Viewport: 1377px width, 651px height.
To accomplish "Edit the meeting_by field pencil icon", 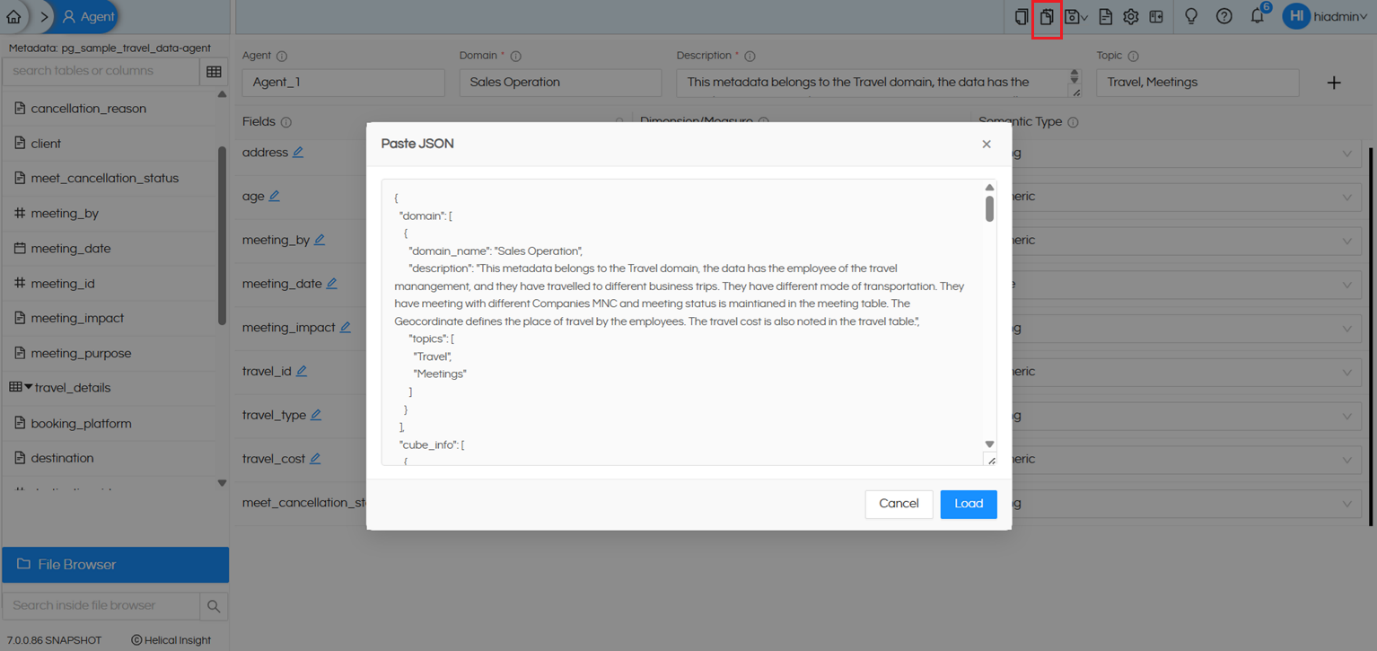I will click(x=320, y=240).
